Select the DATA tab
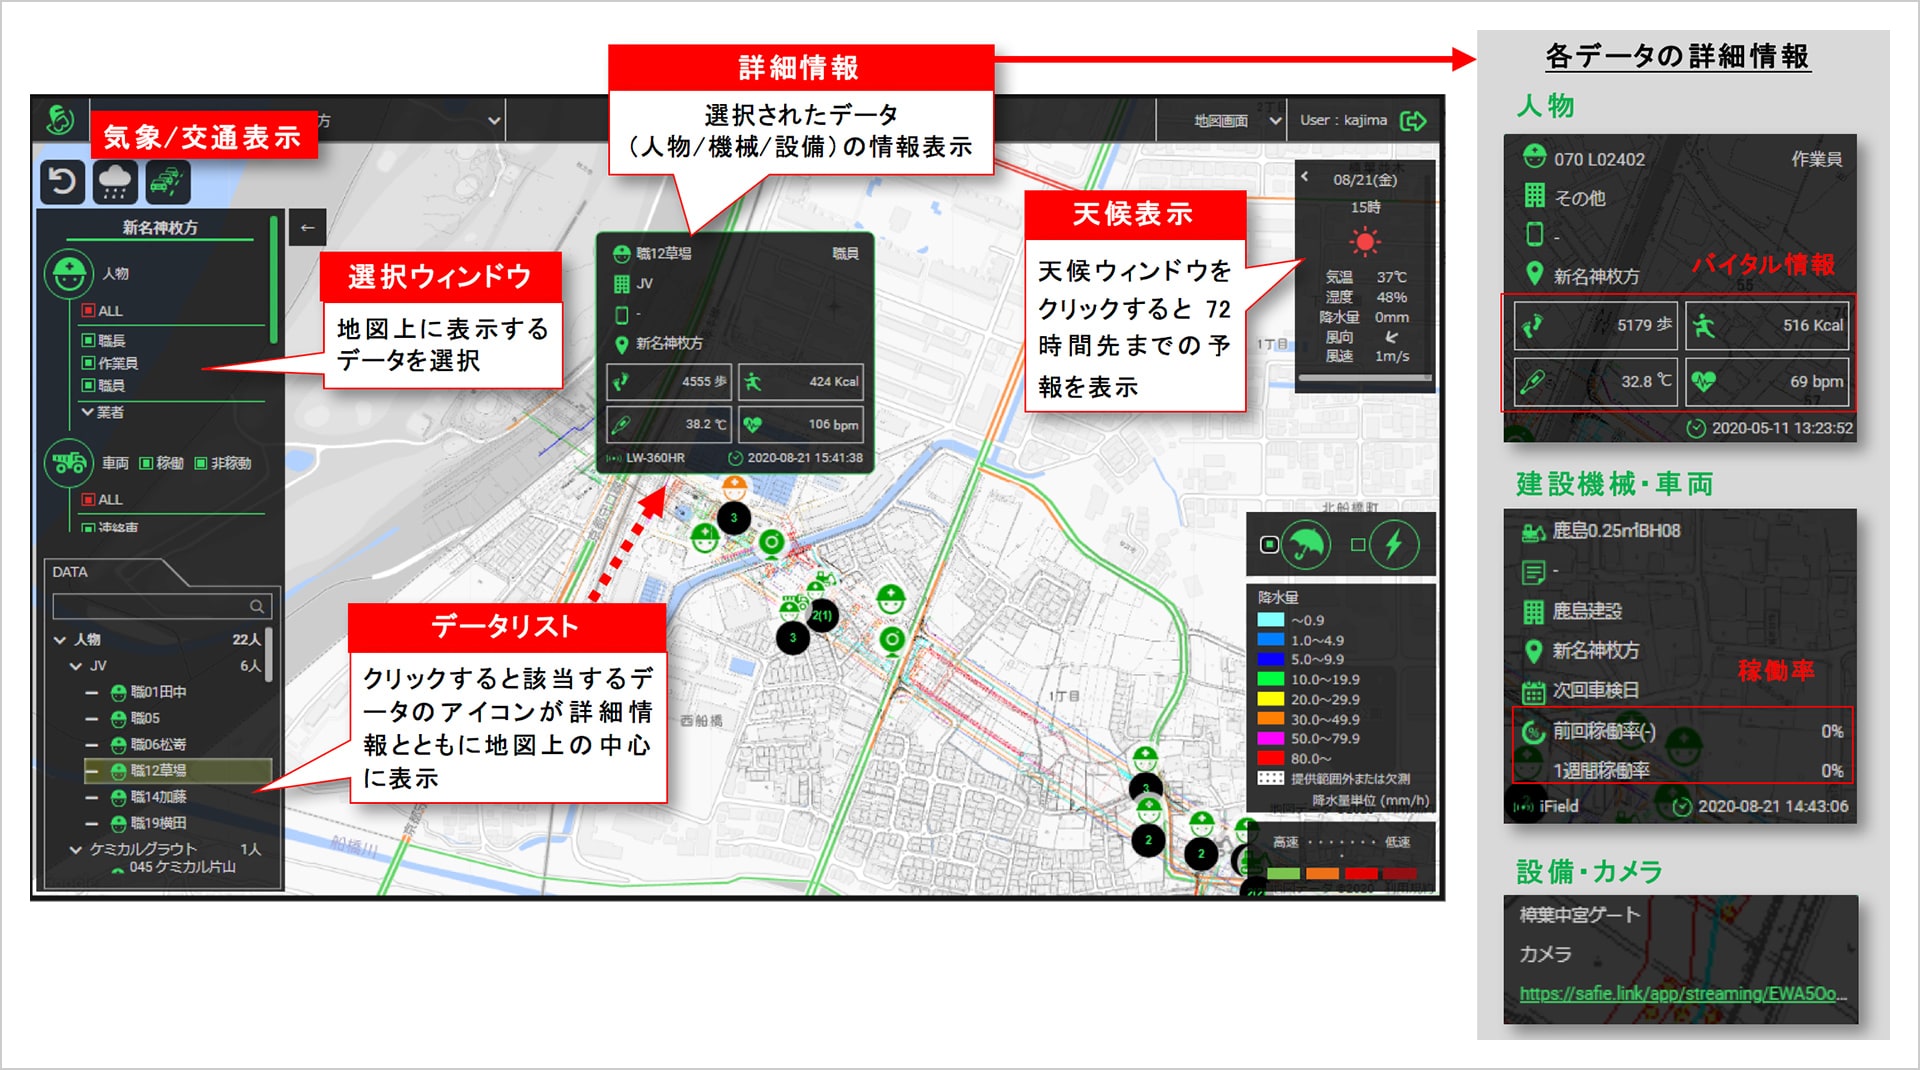 [x=70, y=572]
